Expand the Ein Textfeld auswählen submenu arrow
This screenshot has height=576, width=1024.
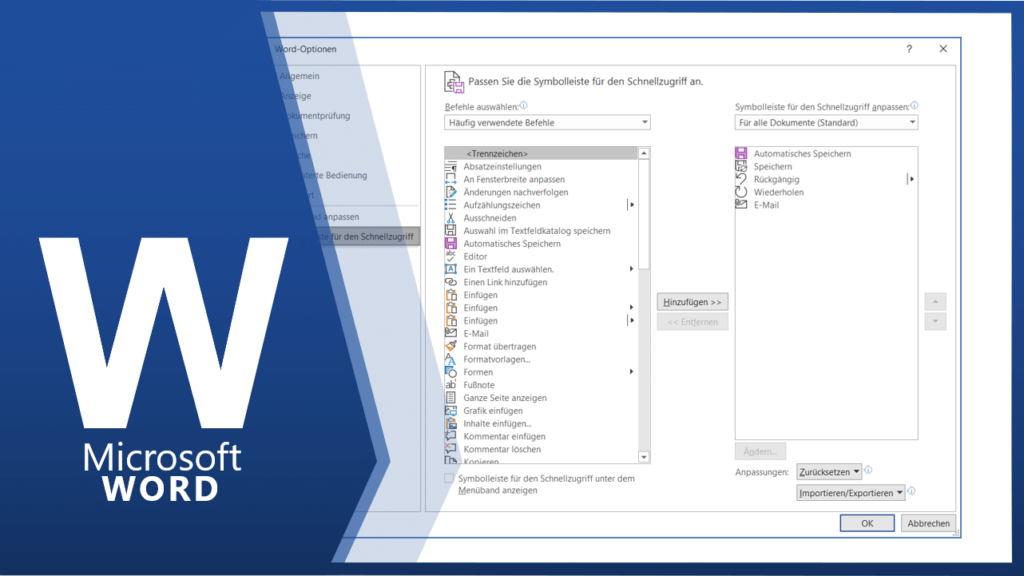(x=632, y=269)
